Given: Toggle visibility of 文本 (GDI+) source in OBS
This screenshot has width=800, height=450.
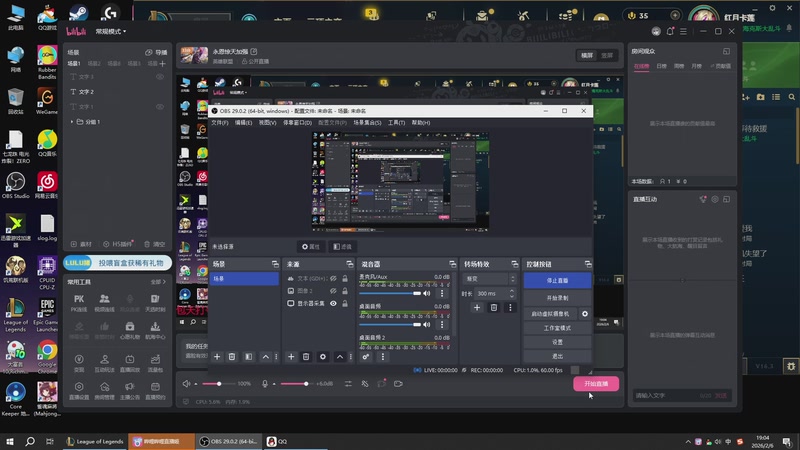Looking at the screenshot, I should click(333, 279).
